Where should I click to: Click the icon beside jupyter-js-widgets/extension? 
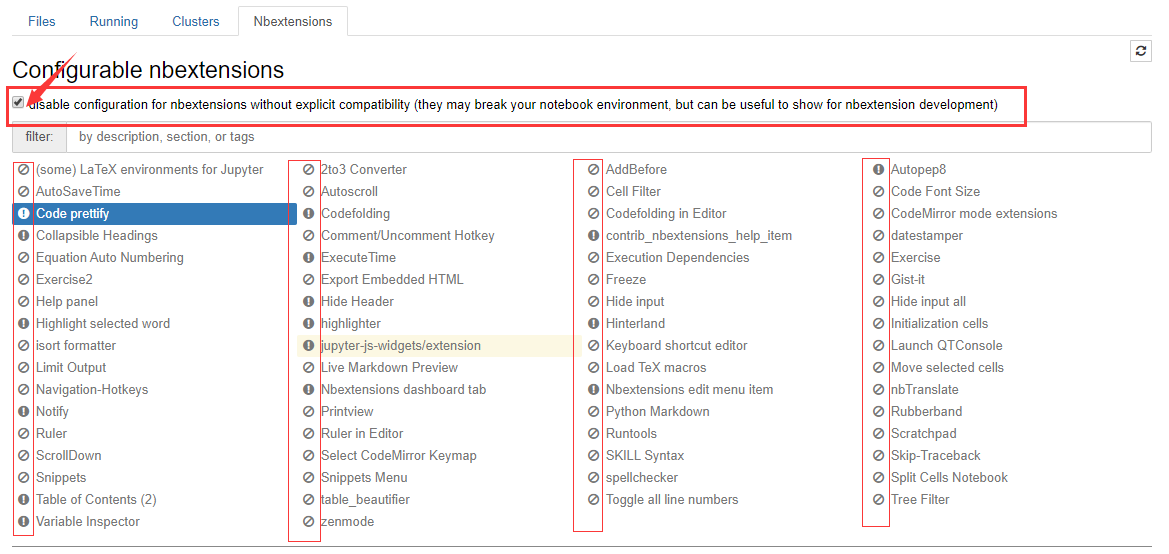308,346
